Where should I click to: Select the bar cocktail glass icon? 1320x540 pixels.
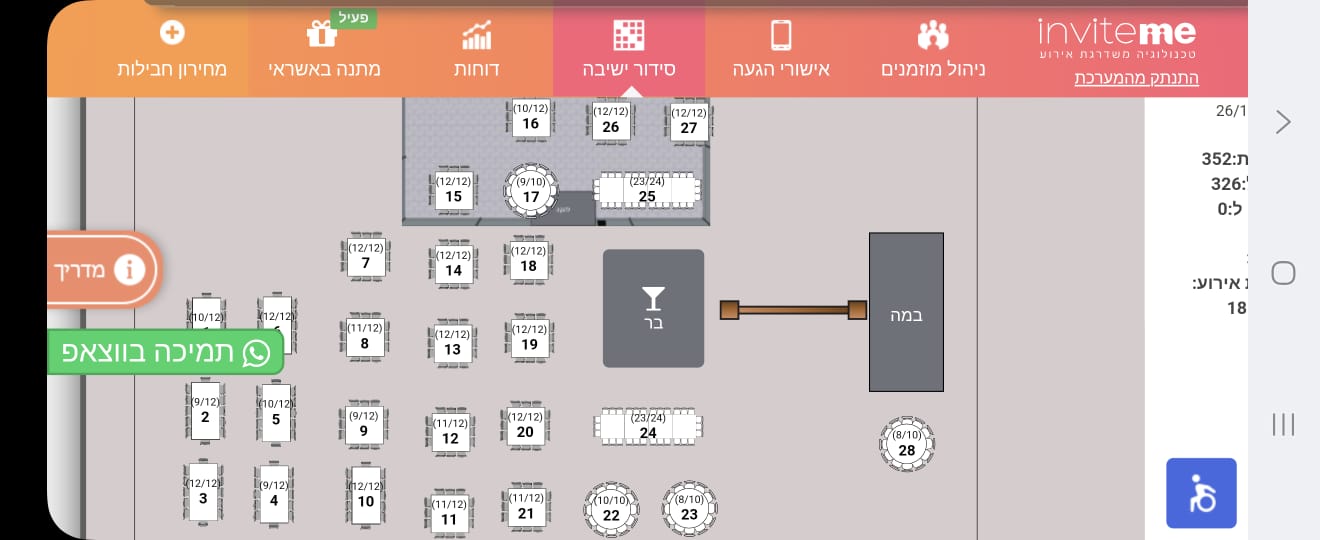653,298
